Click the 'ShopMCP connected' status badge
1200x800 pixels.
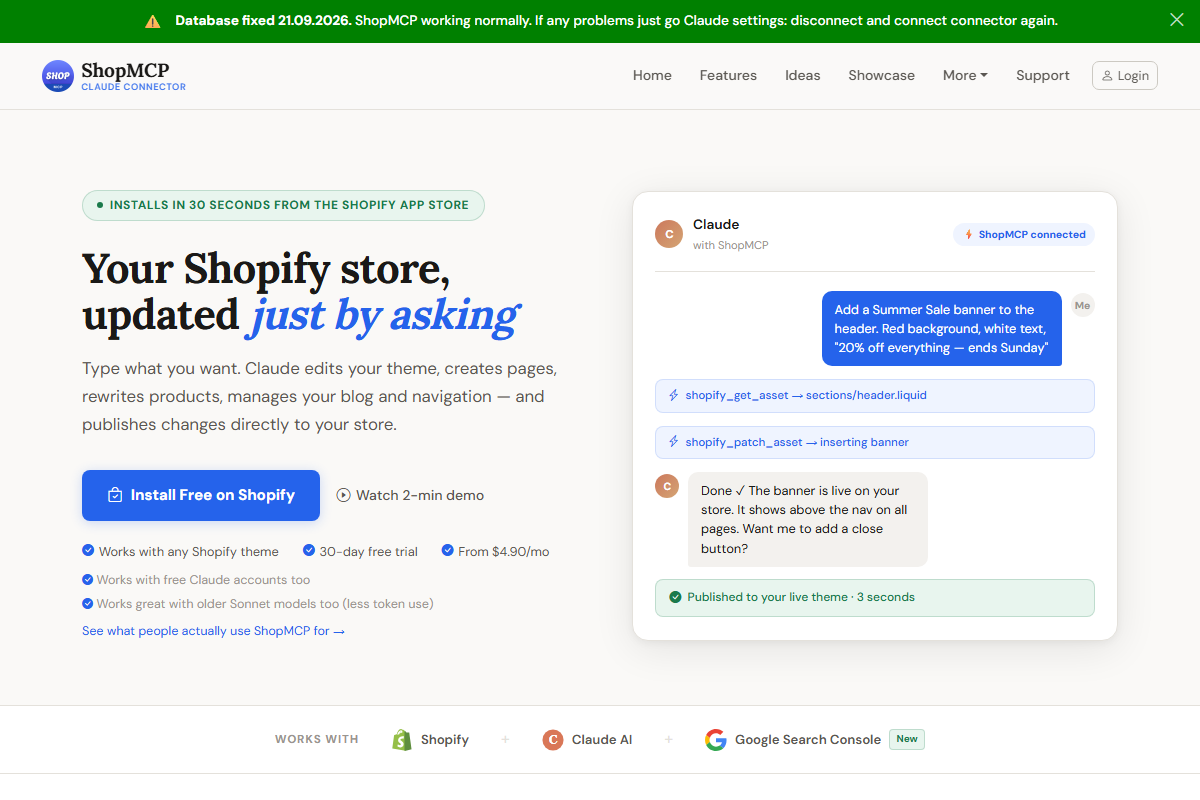(1024, 235)
